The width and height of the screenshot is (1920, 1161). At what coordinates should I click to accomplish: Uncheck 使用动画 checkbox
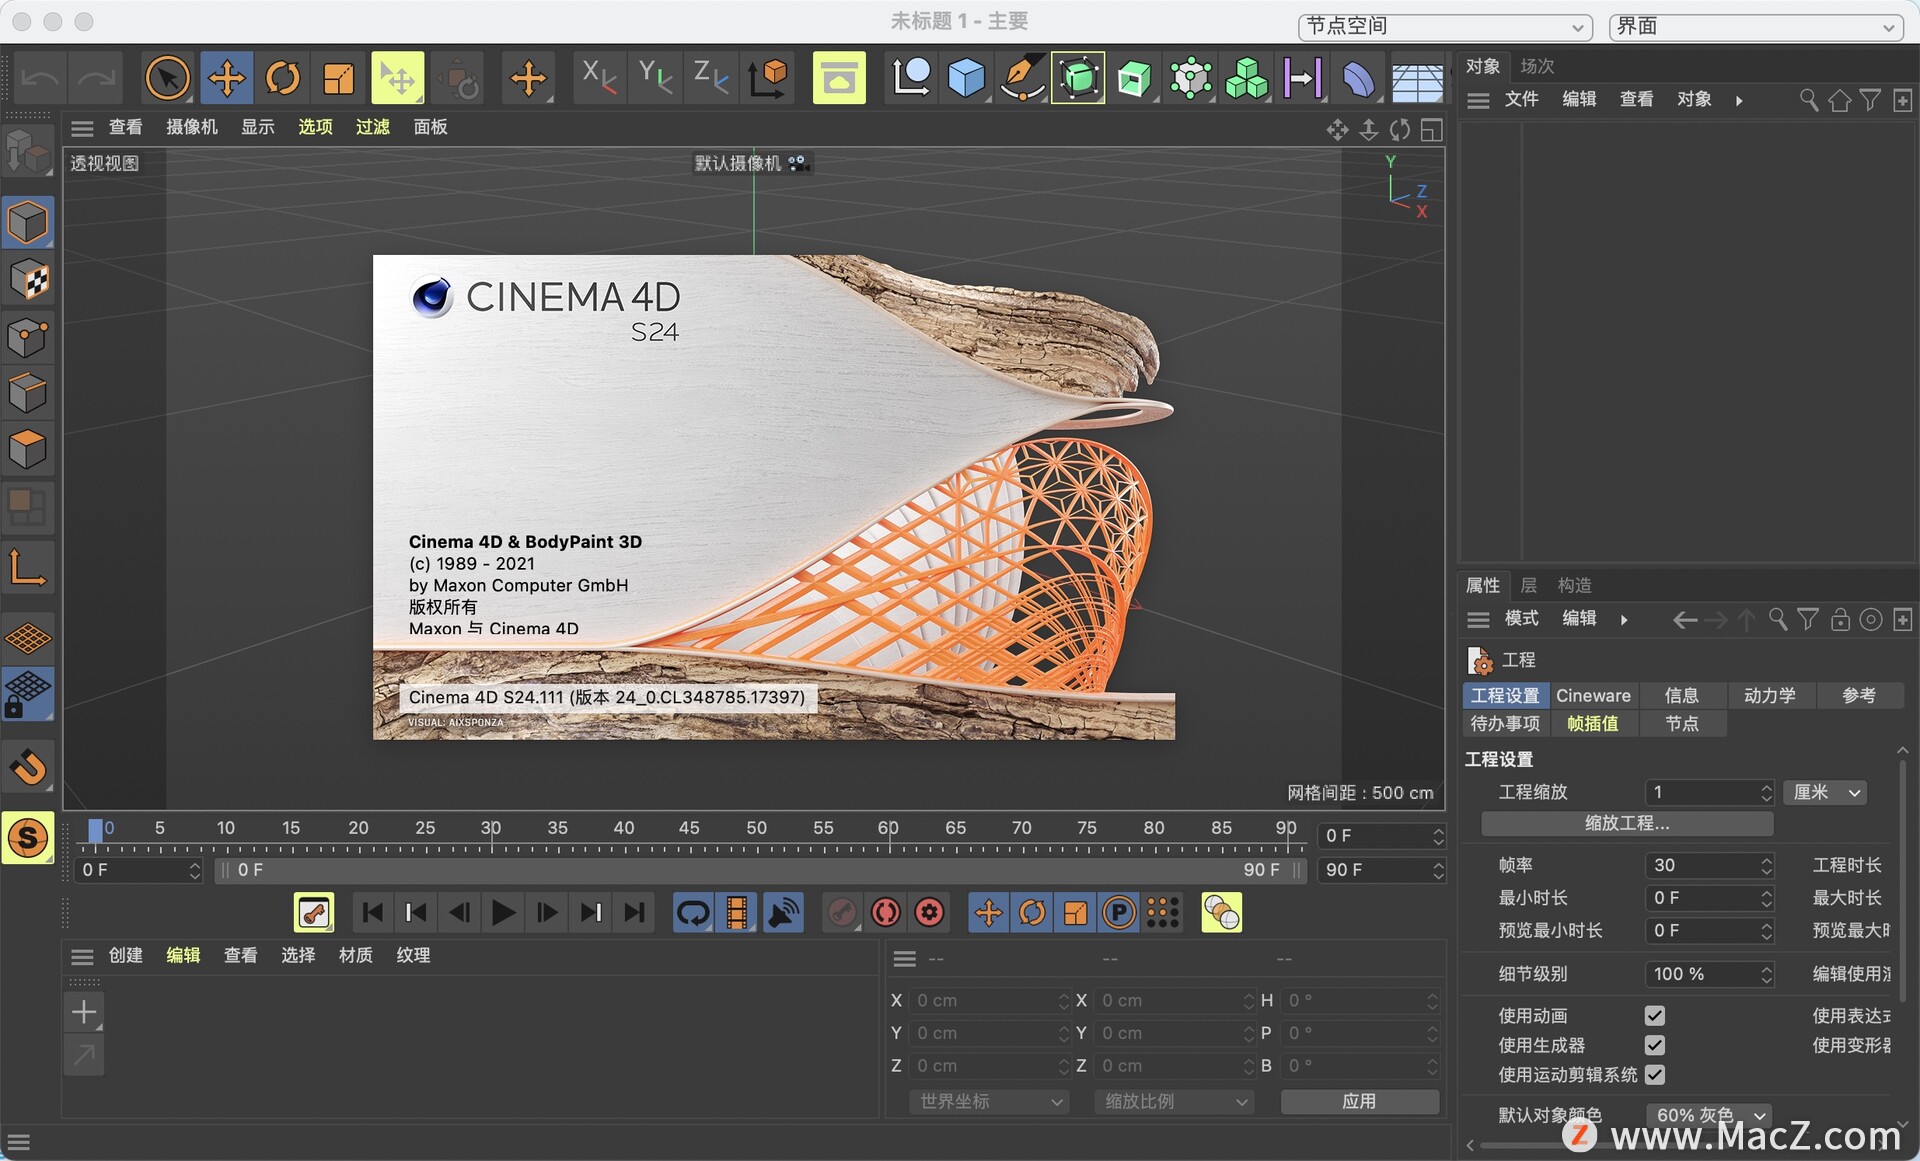(1655, 1016)
